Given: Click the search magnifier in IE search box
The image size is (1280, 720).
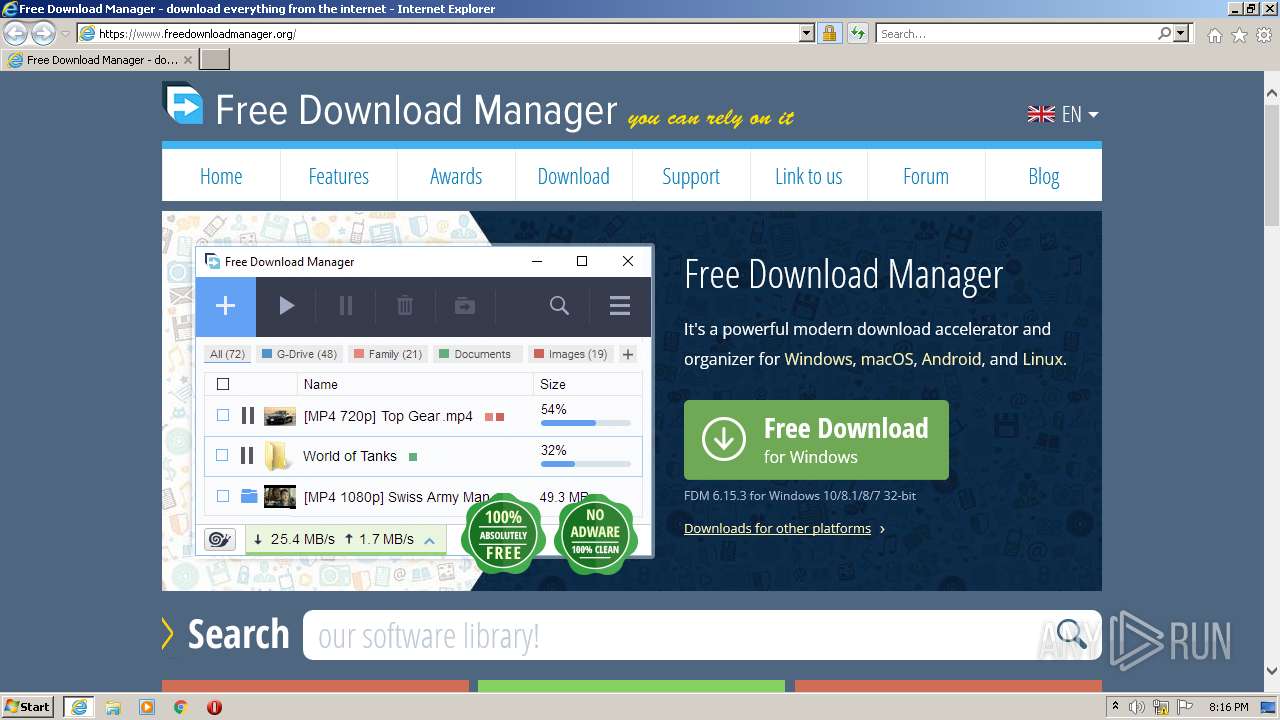Looking at the screenshot, I should (x=1164, y=33).
